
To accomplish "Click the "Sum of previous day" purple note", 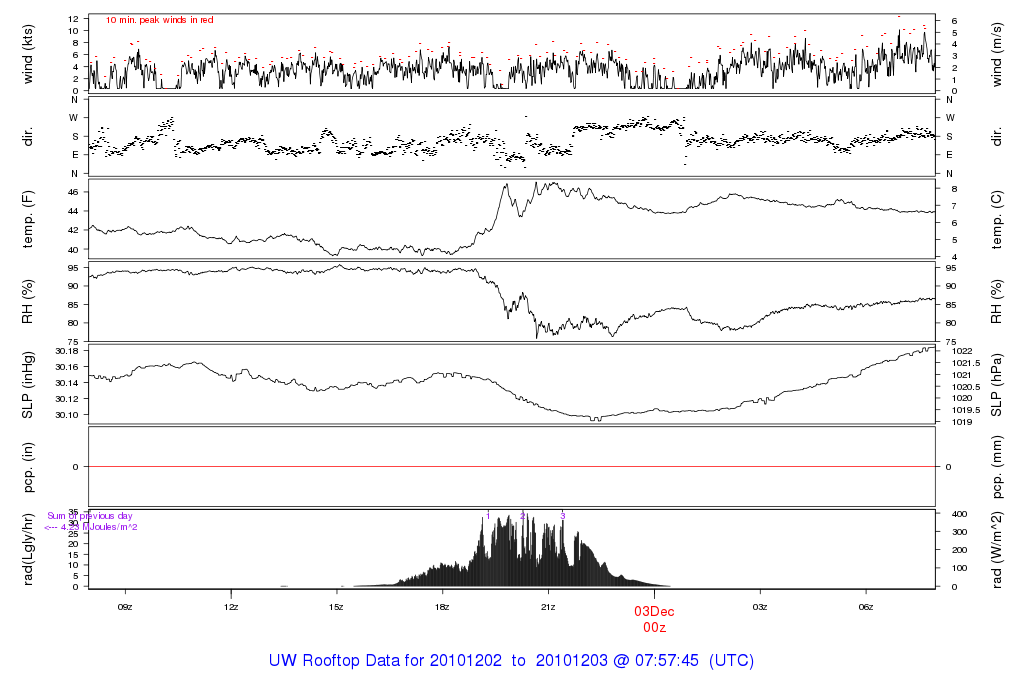I will point(89,516).
